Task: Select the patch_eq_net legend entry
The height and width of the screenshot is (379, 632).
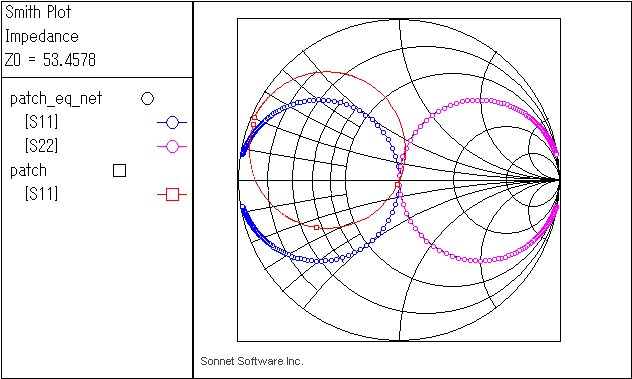Action: click(x=56, y=99)
